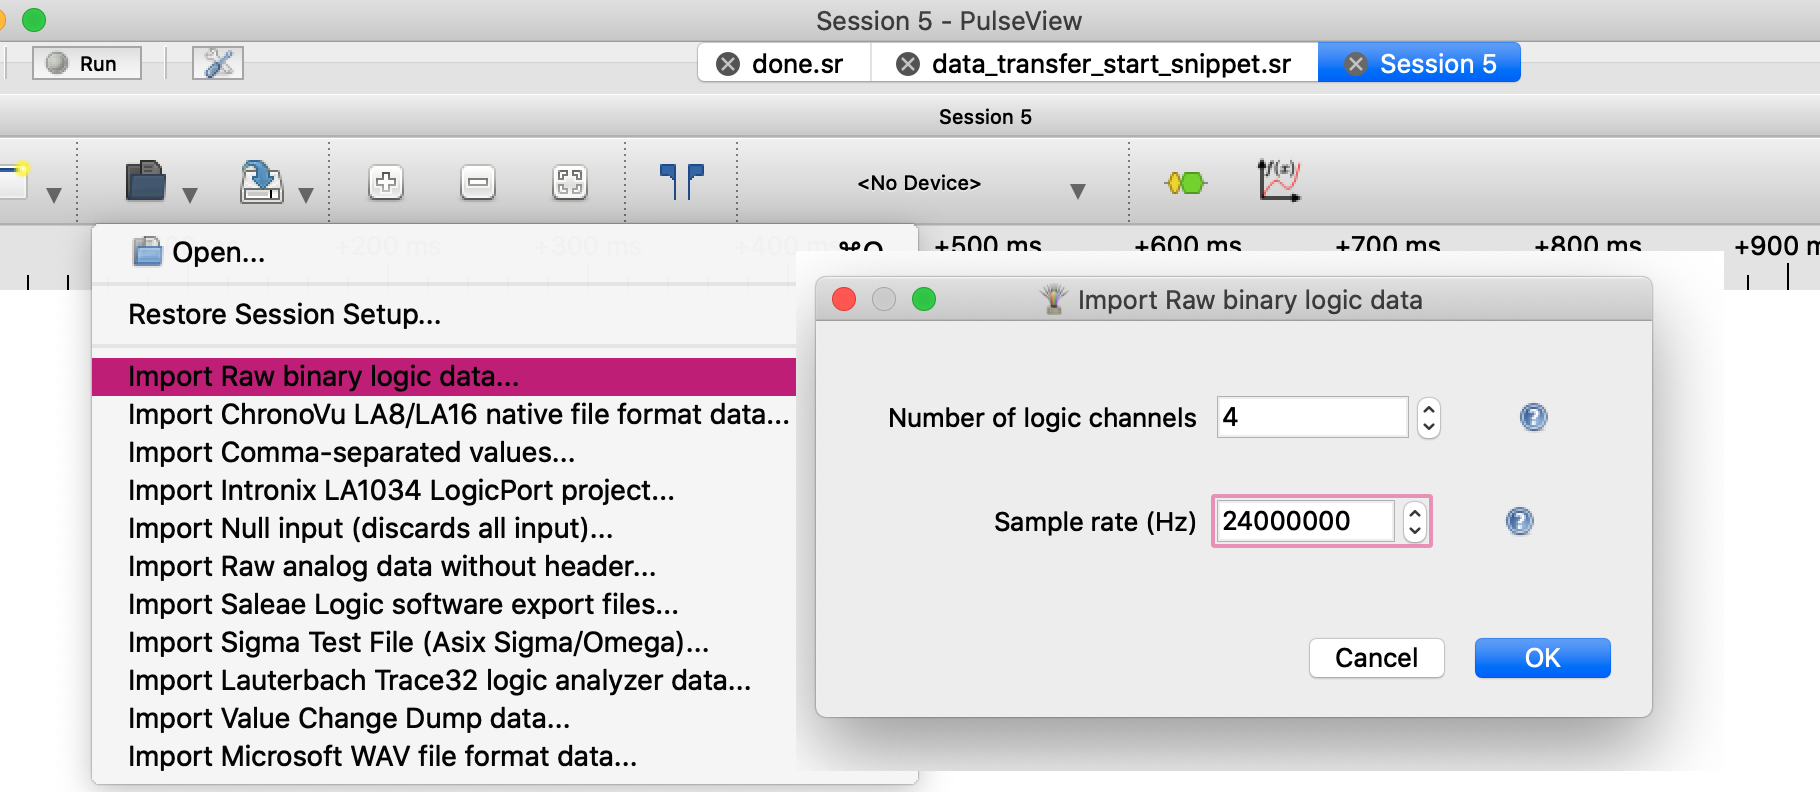Close the Session 5 tab
Viewport: 1820px width, 792px height.
point(1356,64)
